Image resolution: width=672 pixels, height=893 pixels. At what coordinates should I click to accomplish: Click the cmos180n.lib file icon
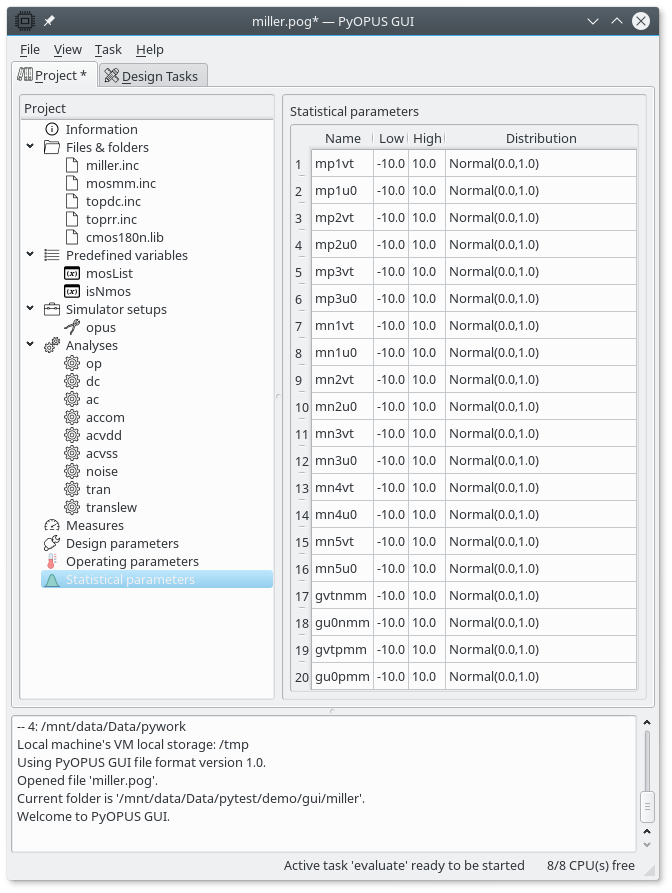click(x=72, y=237)
